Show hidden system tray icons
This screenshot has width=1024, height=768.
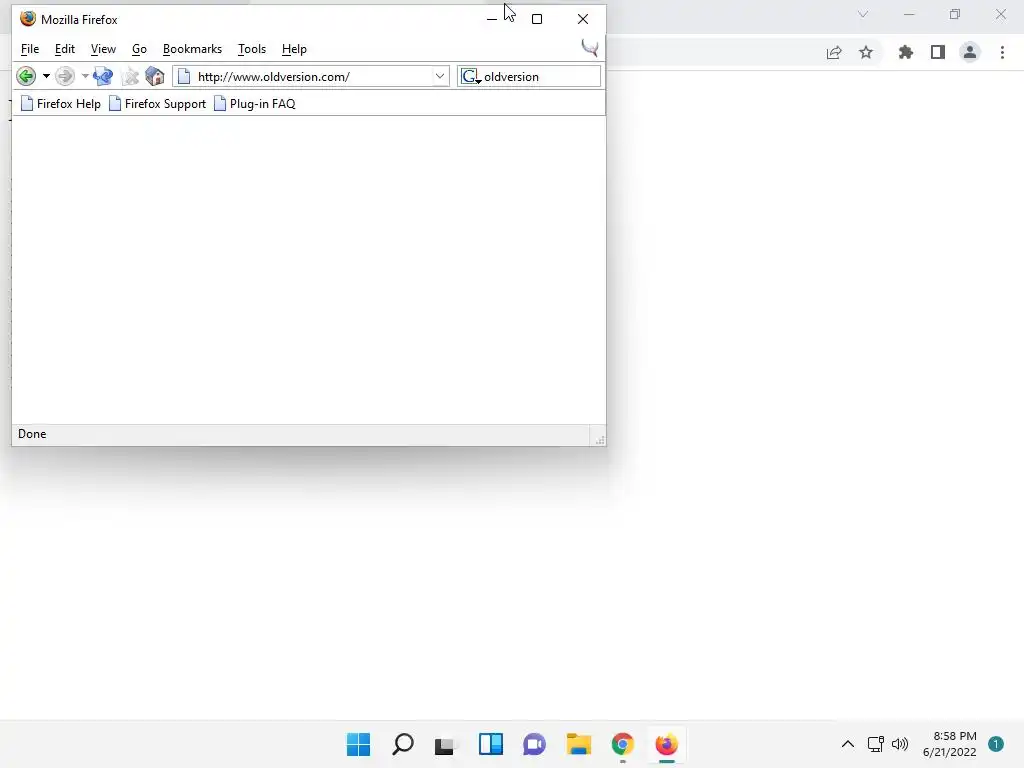point(848,744)
